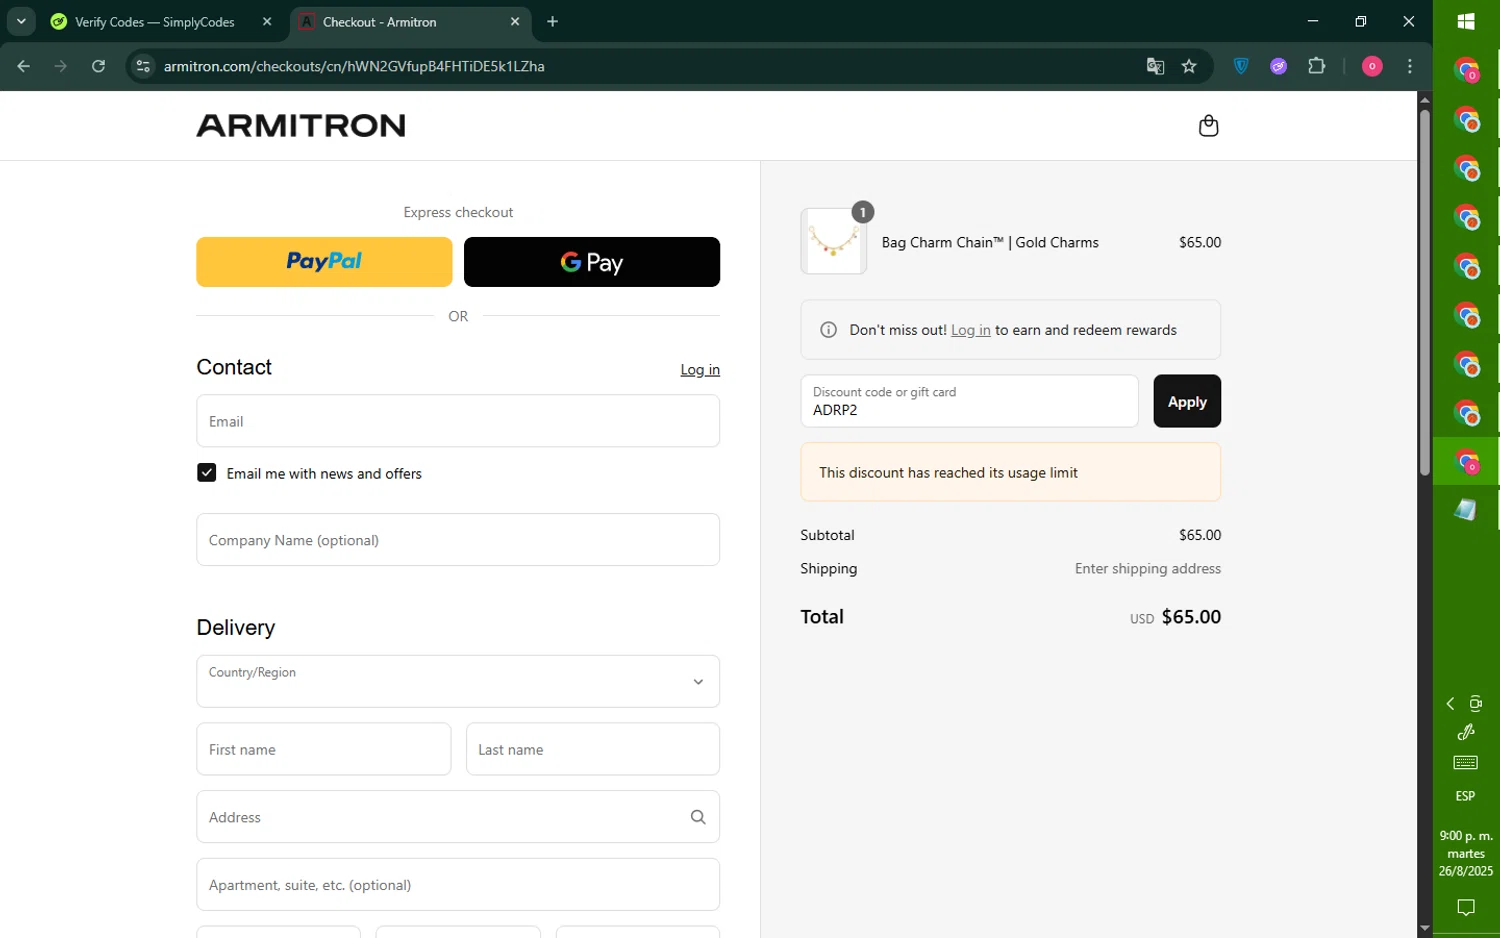
Task: Open a new browser tab
Action: click(x=552, y=22)
